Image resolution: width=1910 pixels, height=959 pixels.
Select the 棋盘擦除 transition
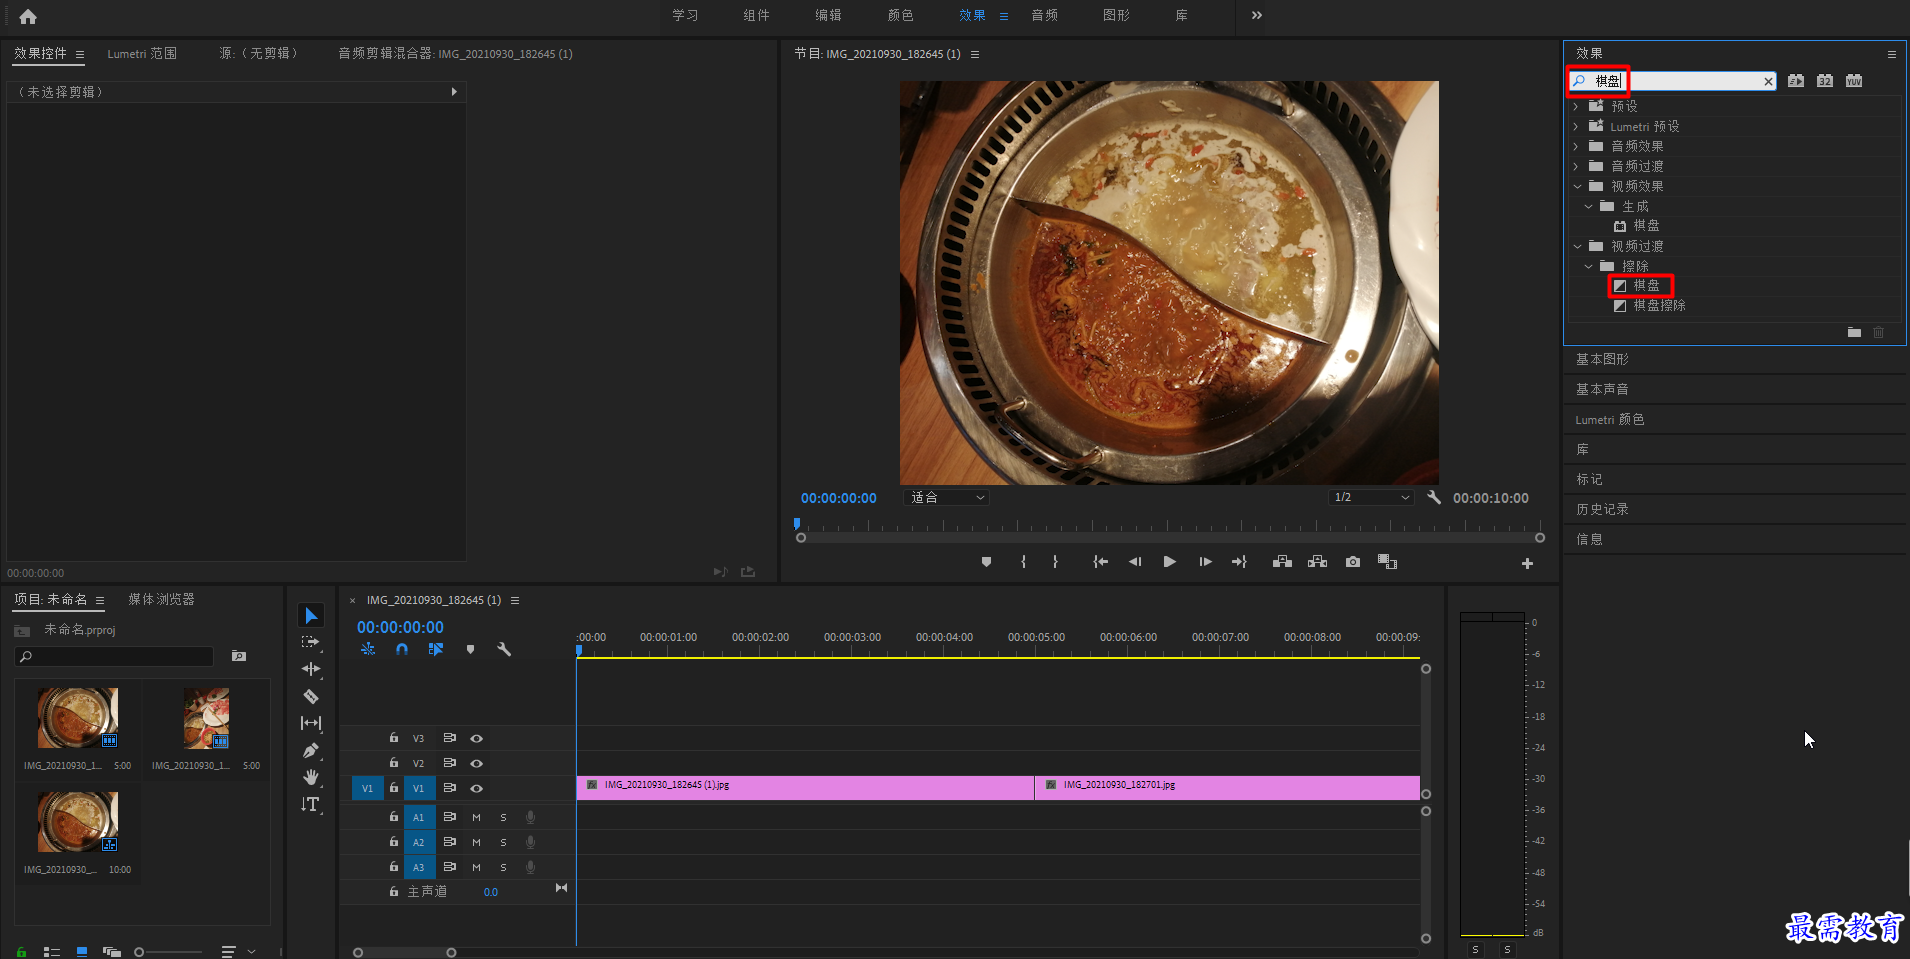[x=1659, y=305]
